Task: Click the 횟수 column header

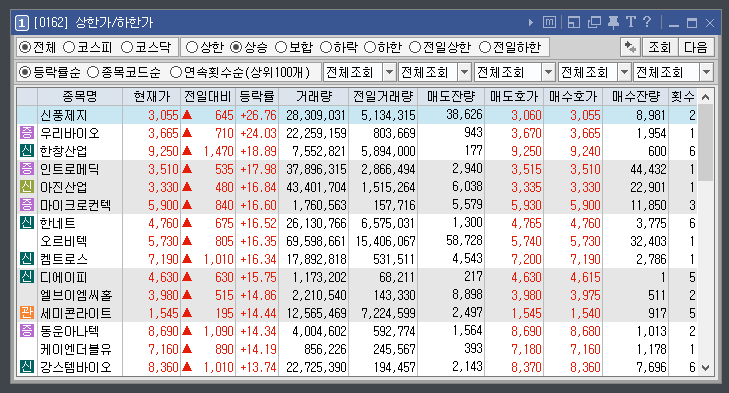Action: tap(683, 97)
